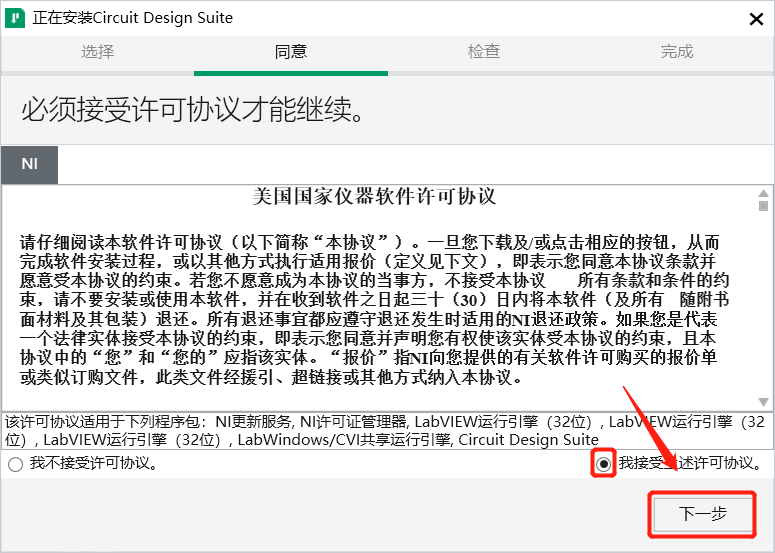Switch to the 同意 step tab
Screen dimensions: 775x553
point(291,51)
